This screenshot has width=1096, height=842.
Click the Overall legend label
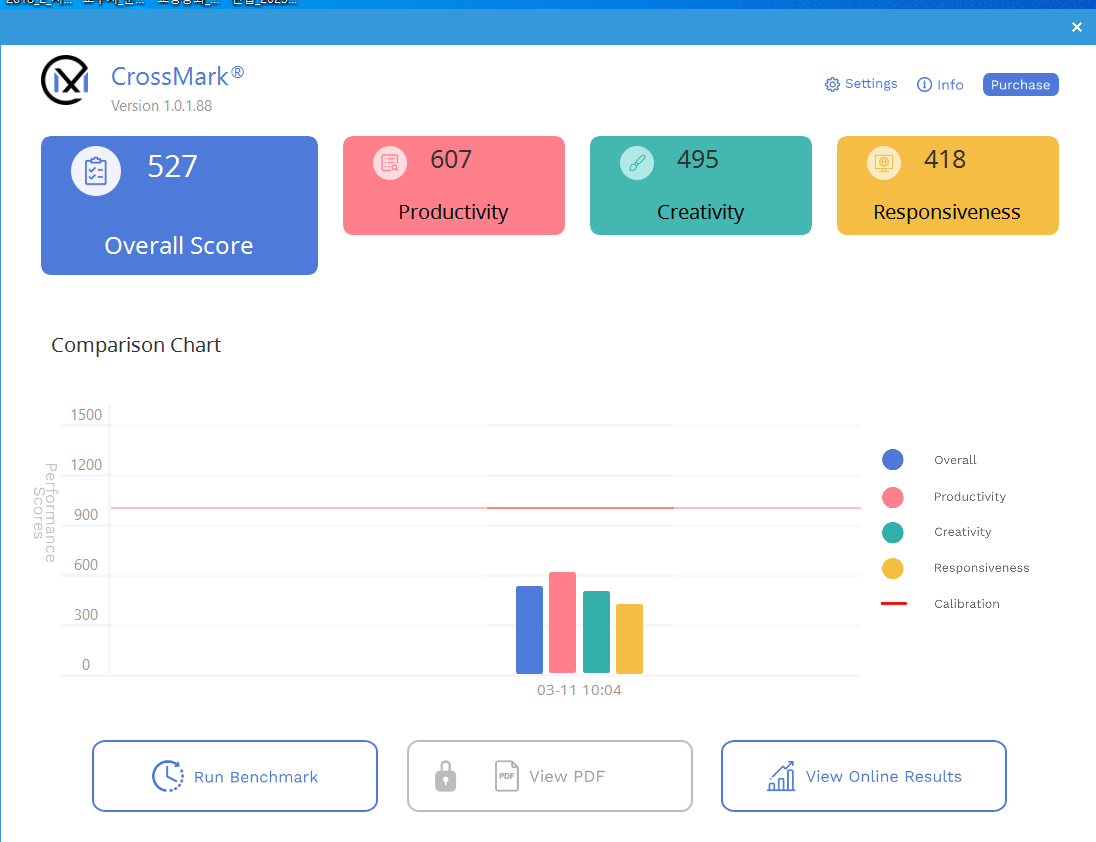coord(955,460)
